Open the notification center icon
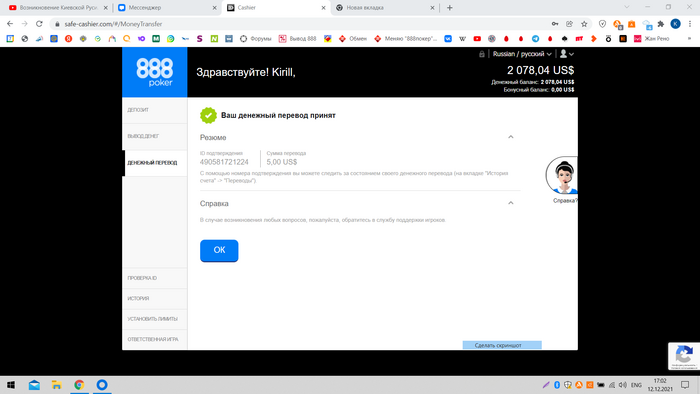Viewport: 700px width, 394px height. pos(685,385)
